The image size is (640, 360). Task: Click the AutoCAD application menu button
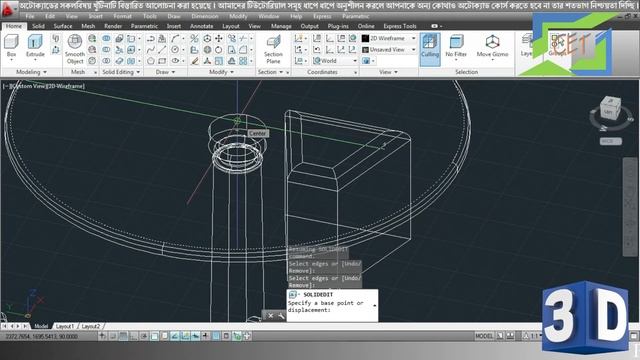(8, 9)
